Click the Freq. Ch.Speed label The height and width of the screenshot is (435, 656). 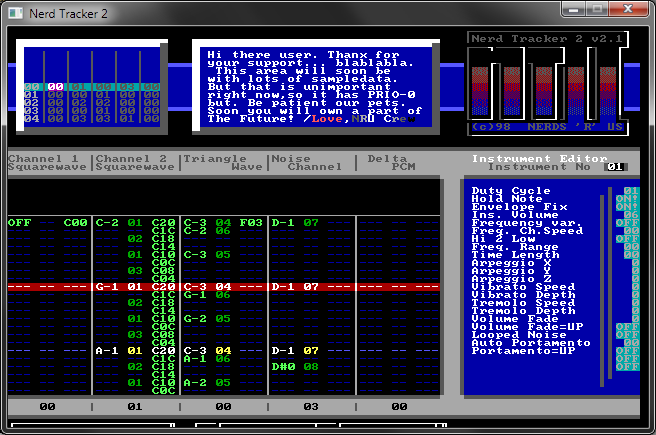[527, 231]
